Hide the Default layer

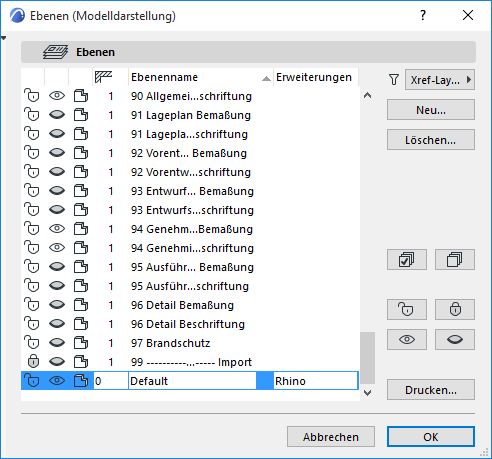click(57, 381)
